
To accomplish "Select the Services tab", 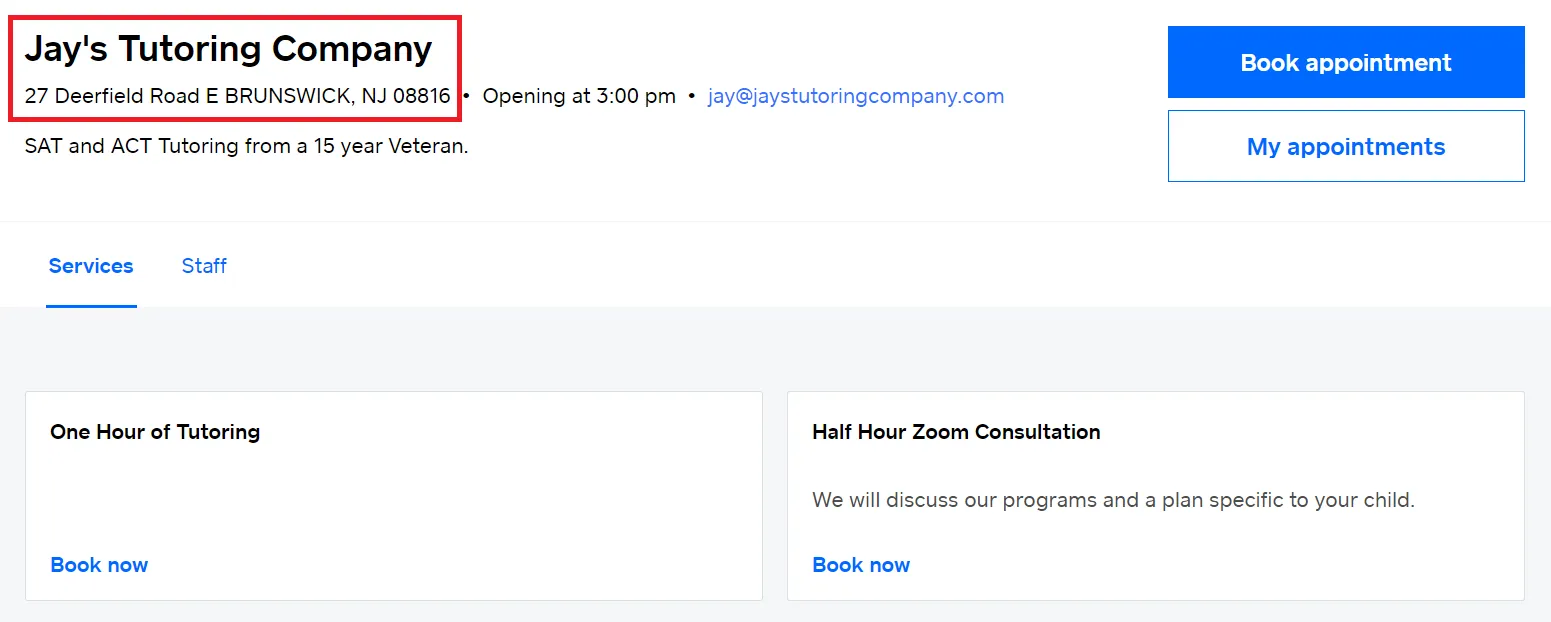I will [91, 266].
